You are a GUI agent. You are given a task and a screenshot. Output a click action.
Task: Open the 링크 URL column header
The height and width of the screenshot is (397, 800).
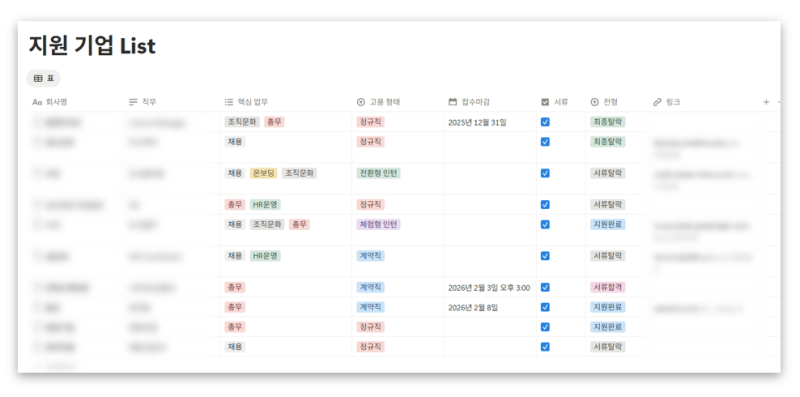pyautogui.click(x=666, y=102)
